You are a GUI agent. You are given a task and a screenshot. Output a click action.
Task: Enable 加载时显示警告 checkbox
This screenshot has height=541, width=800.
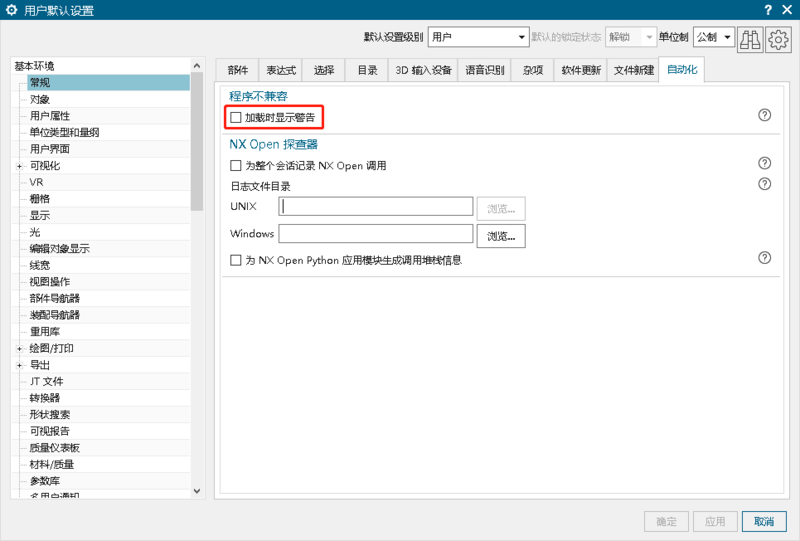(236, 117)
